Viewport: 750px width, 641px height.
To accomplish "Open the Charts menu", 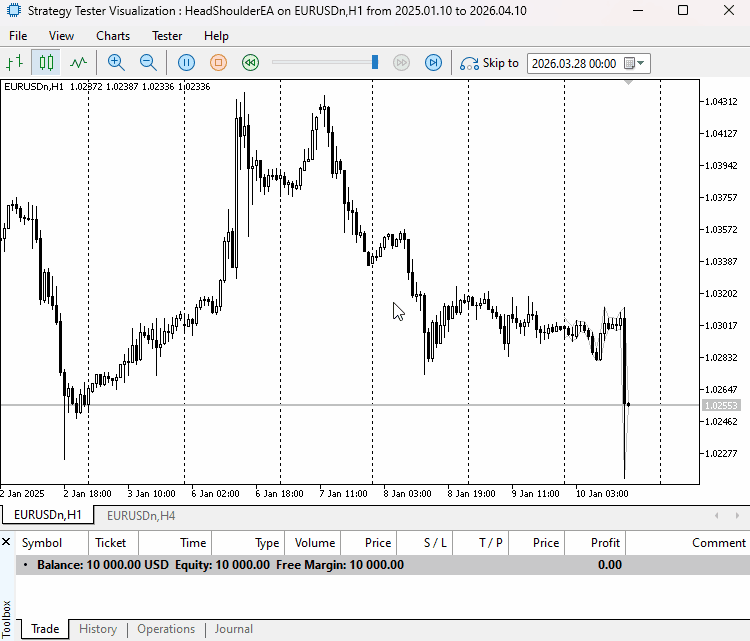I will (113, 36).
